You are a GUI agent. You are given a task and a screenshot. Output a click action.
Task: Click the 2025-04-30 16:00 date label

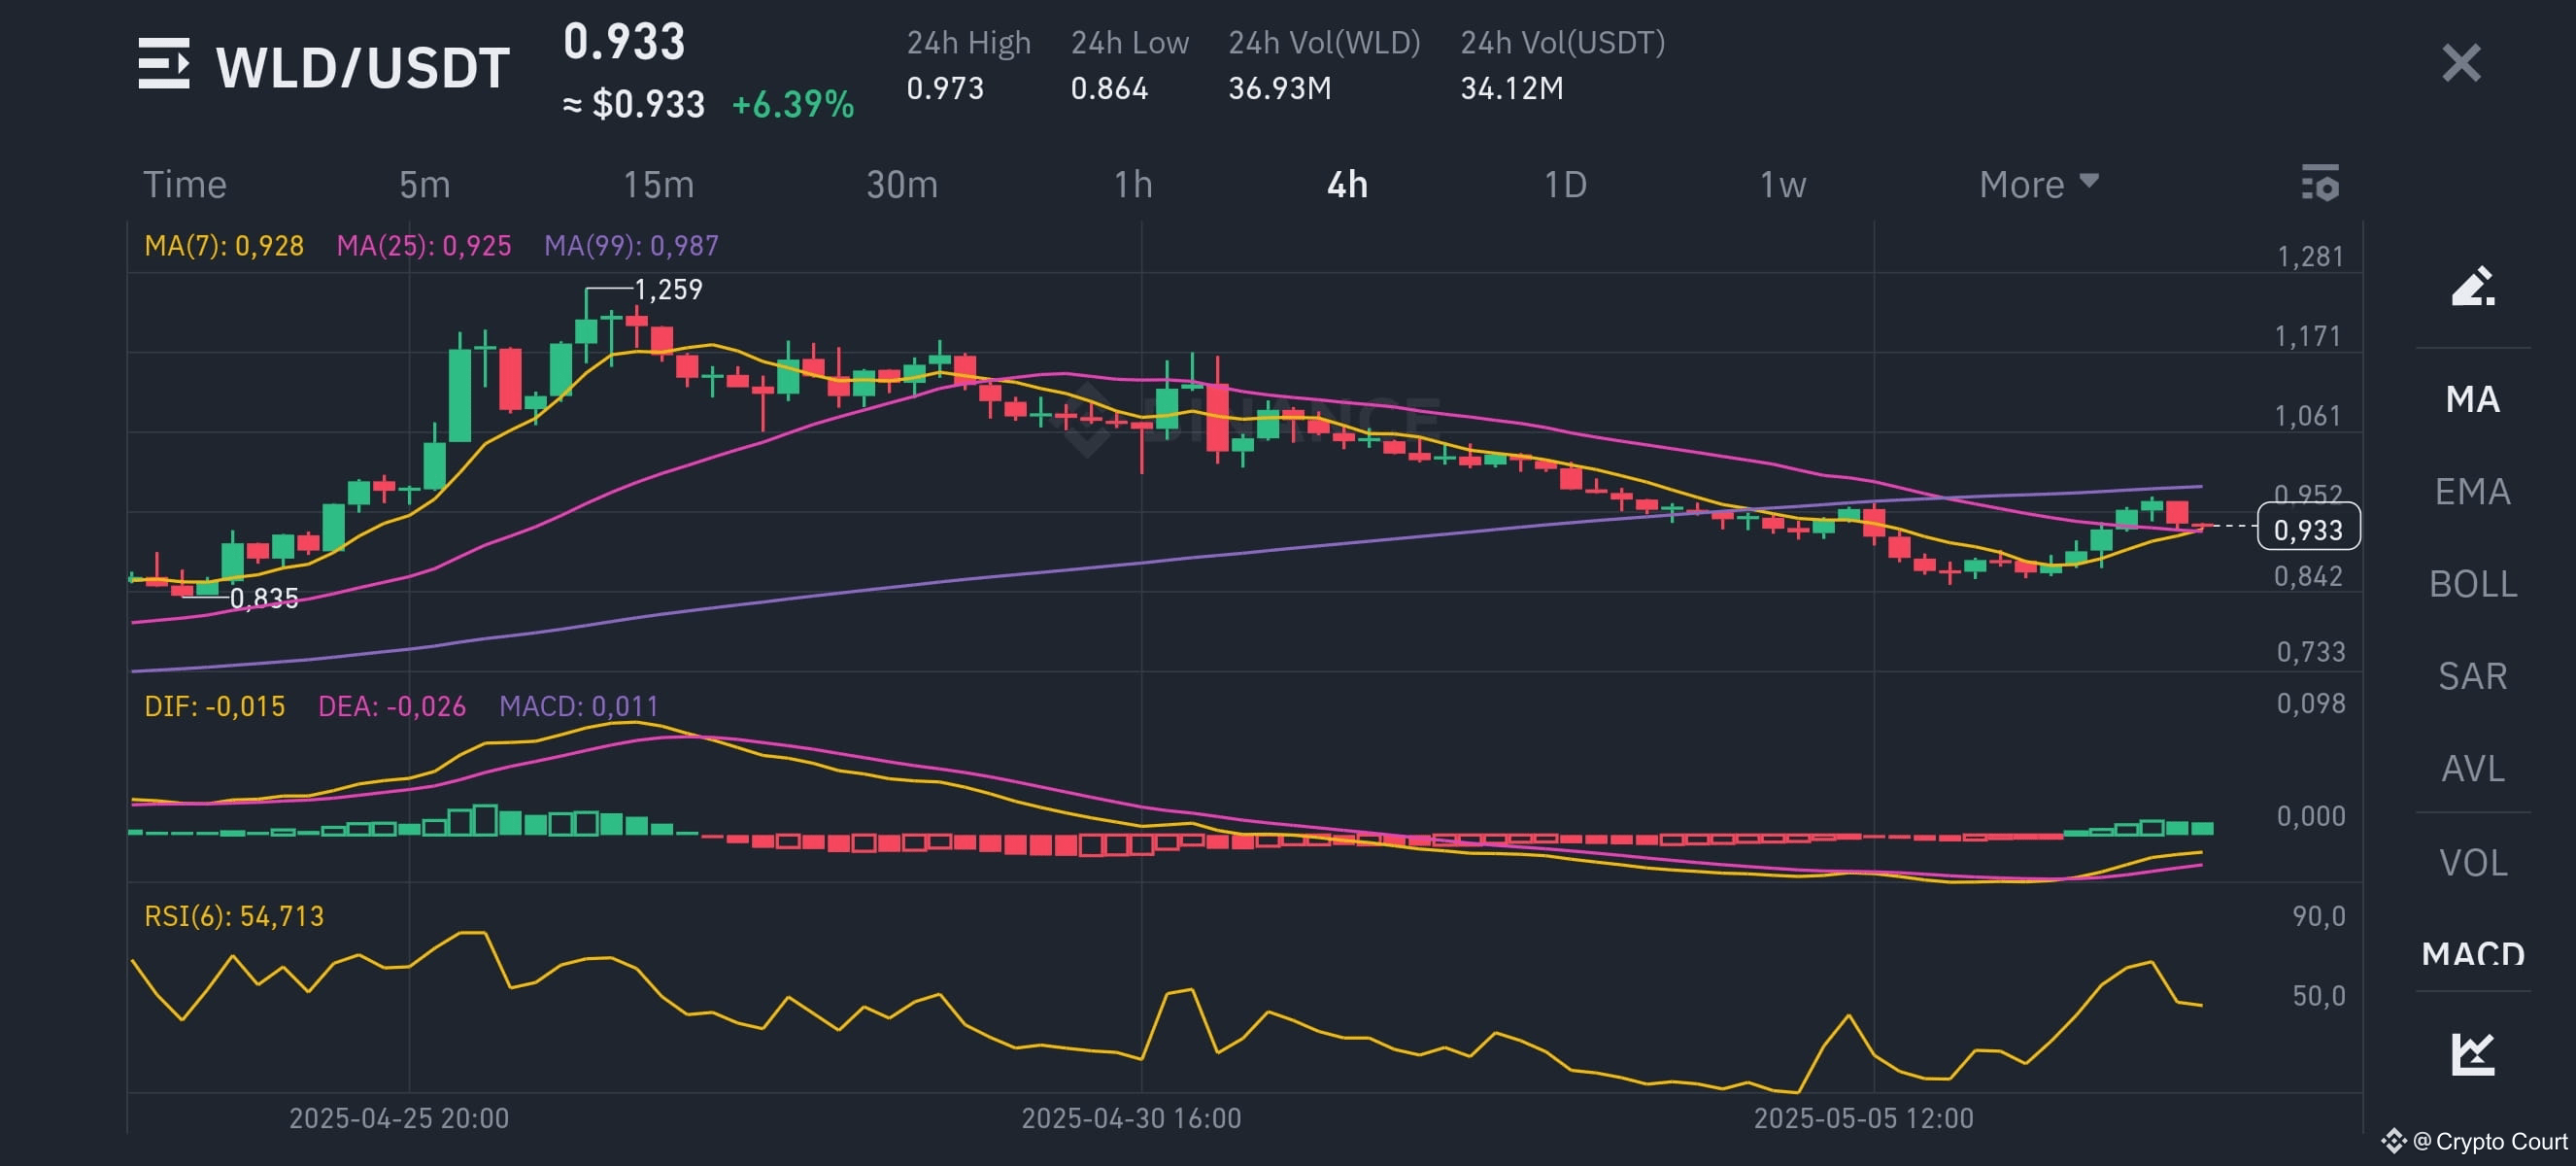1131,1117
